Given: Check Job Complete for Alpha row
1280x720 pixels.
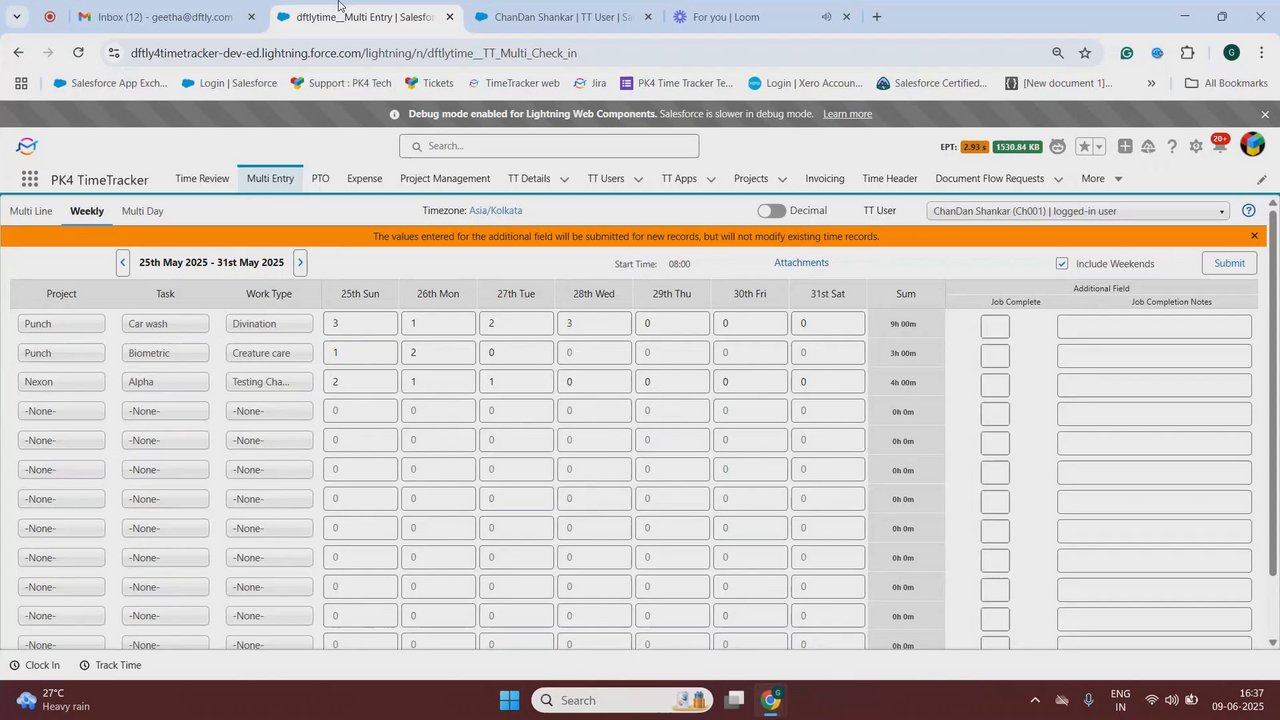Looking at the screenshot, I should coord(995,385).
